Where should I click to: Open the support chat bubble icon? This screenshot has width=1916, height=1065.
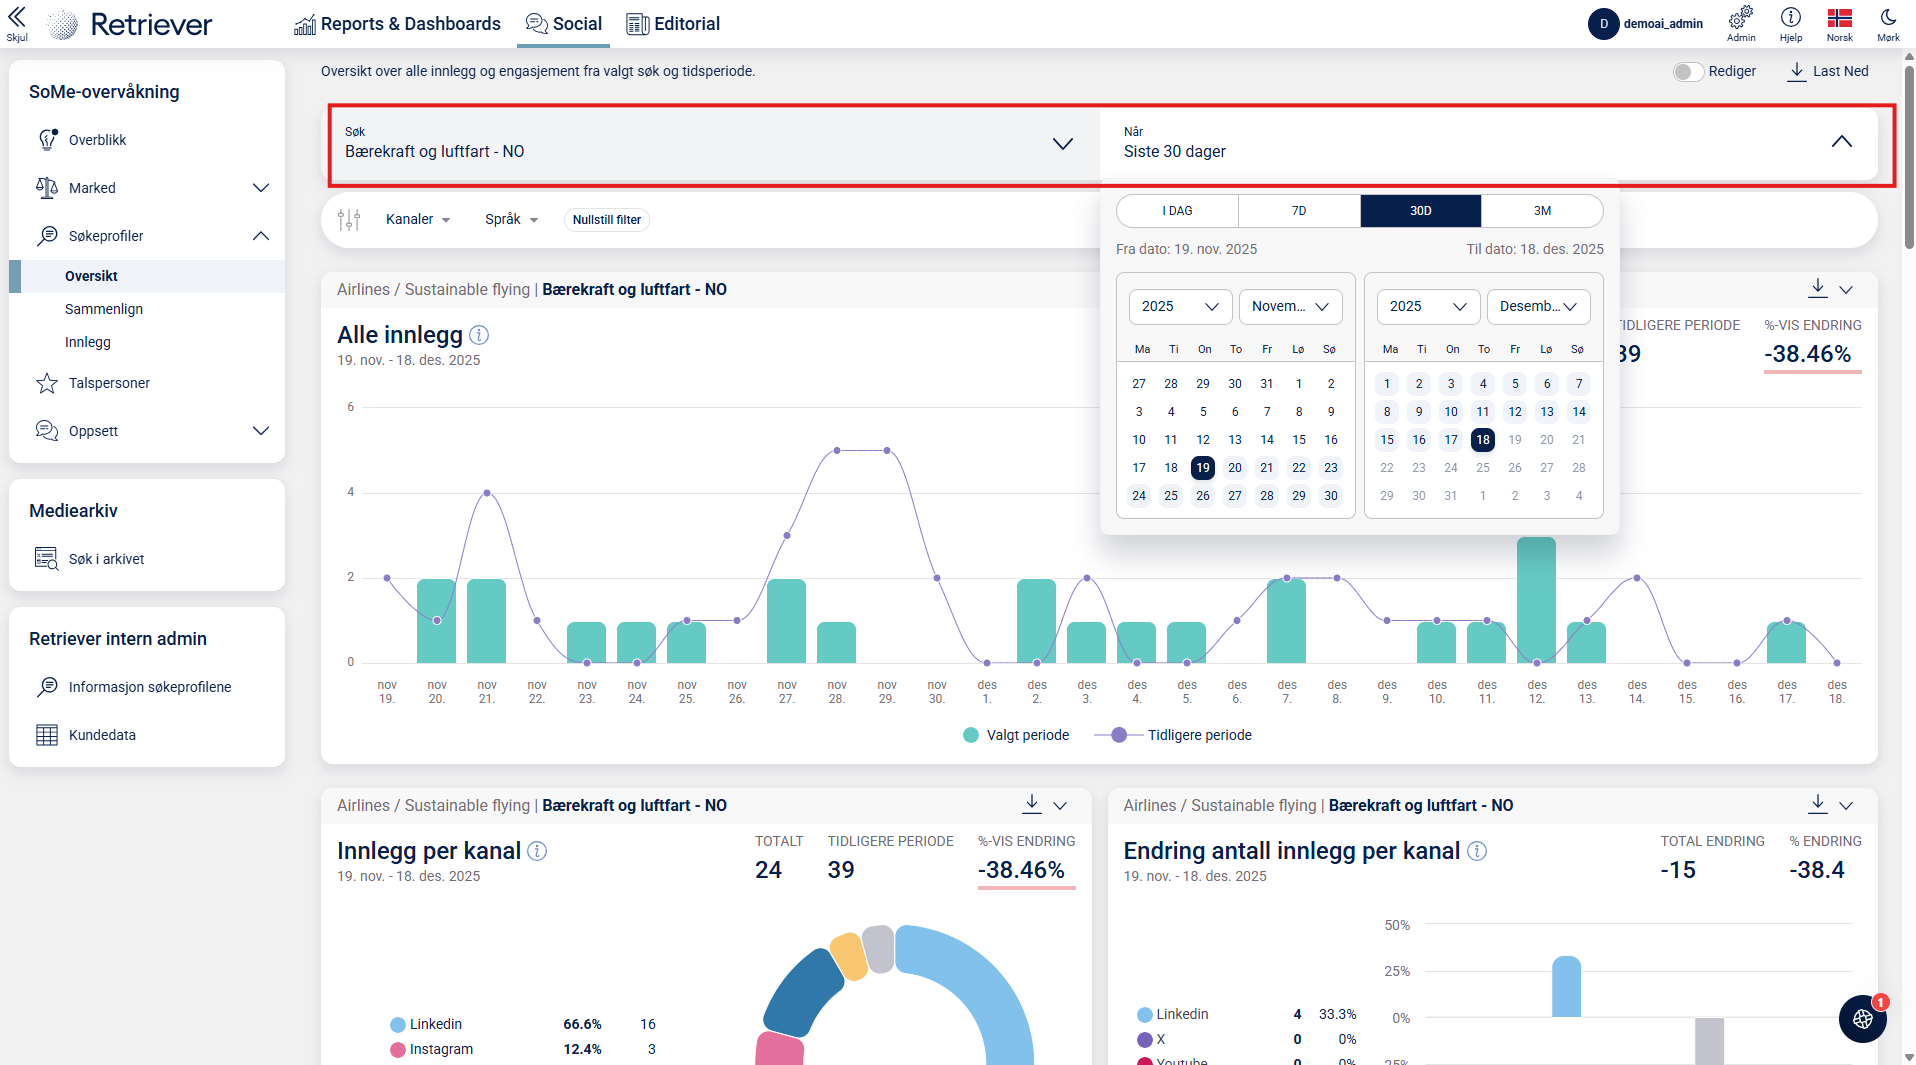click(1862, 1019)
